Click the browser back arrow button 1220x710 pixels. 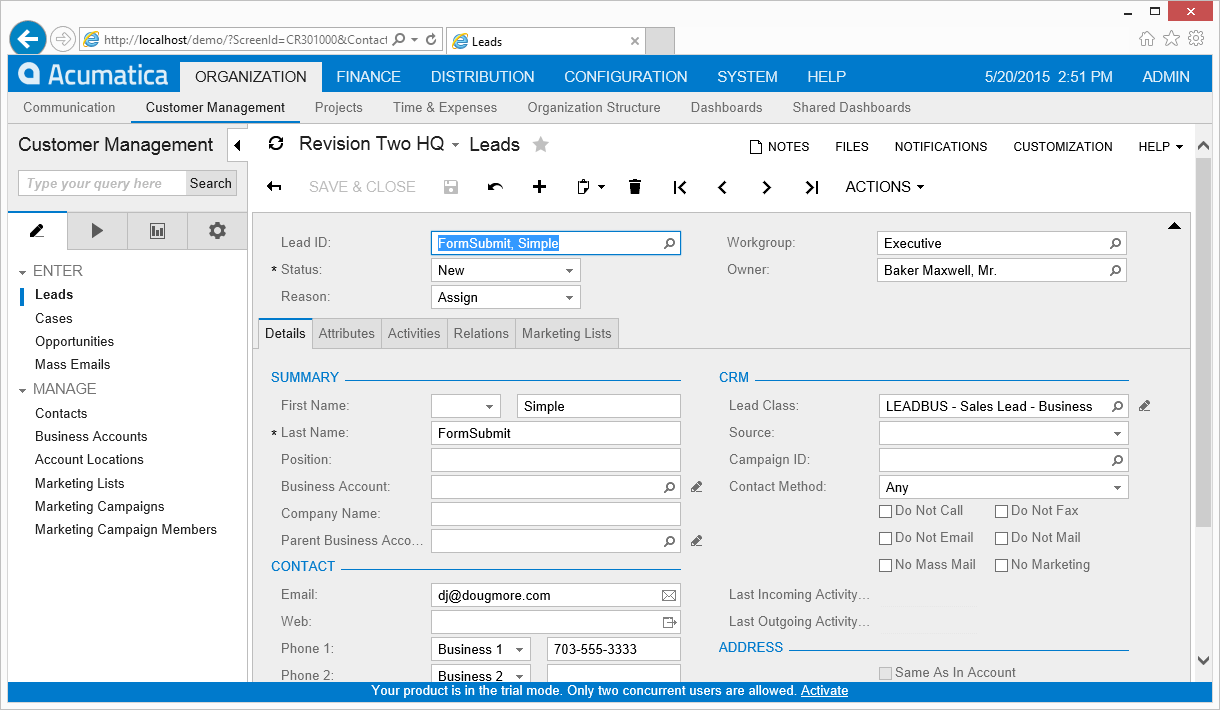[x=27, y=39]
